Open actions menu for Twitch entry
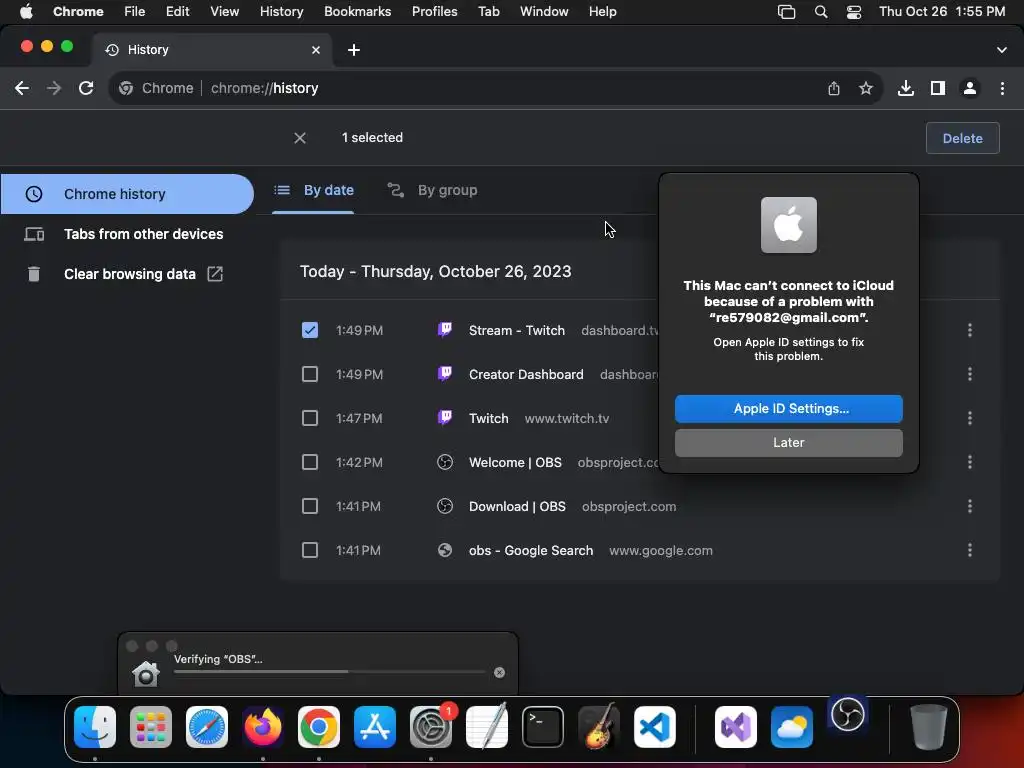The height and width of the screenshot is (768, 1024). click(970, 418)
